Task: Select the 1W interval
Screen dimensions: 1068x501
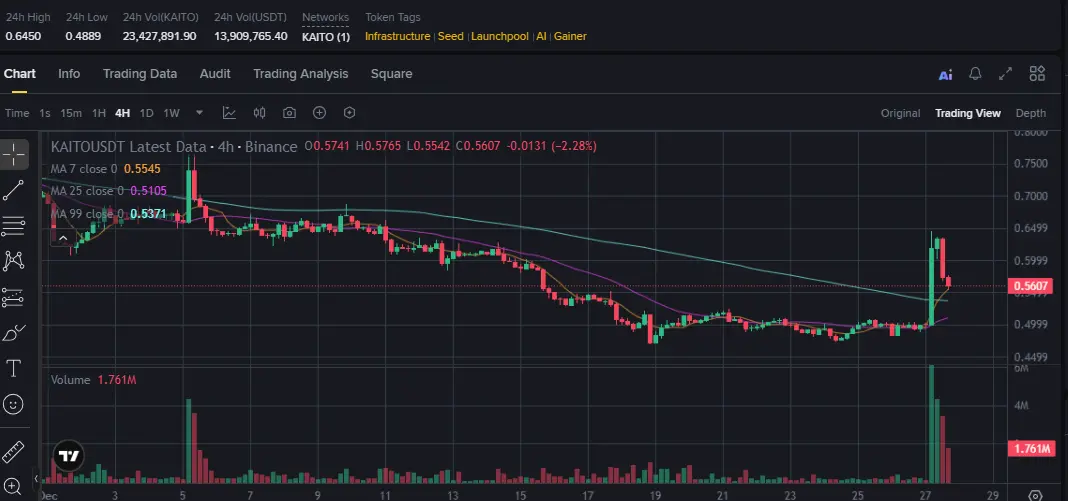Action: (171, 113)
